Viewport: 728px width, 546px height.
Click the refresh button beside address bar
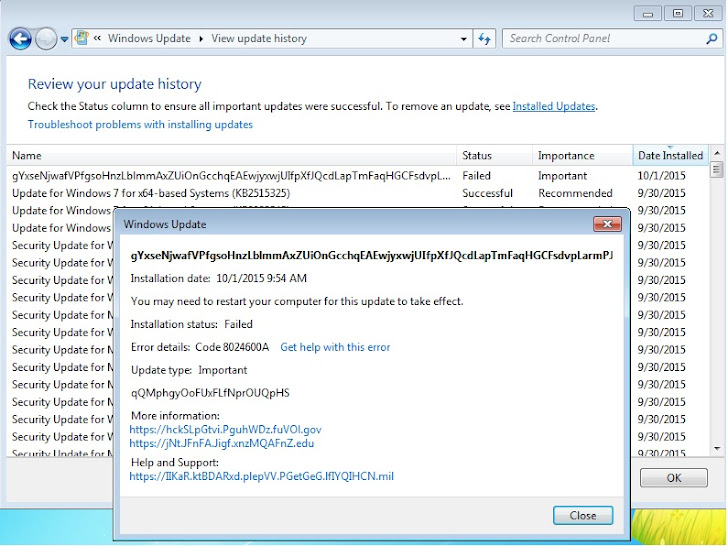coord(484,39)
